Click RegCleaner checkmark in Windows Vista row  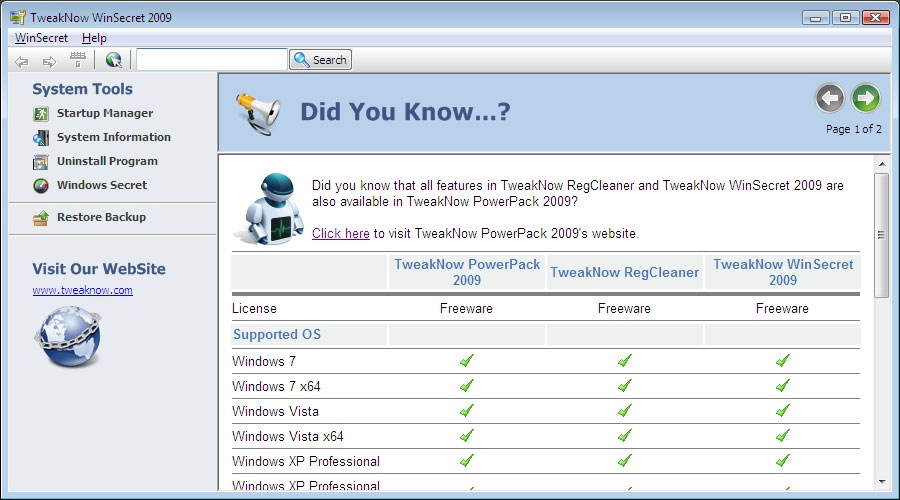click(x=624, y=410)
